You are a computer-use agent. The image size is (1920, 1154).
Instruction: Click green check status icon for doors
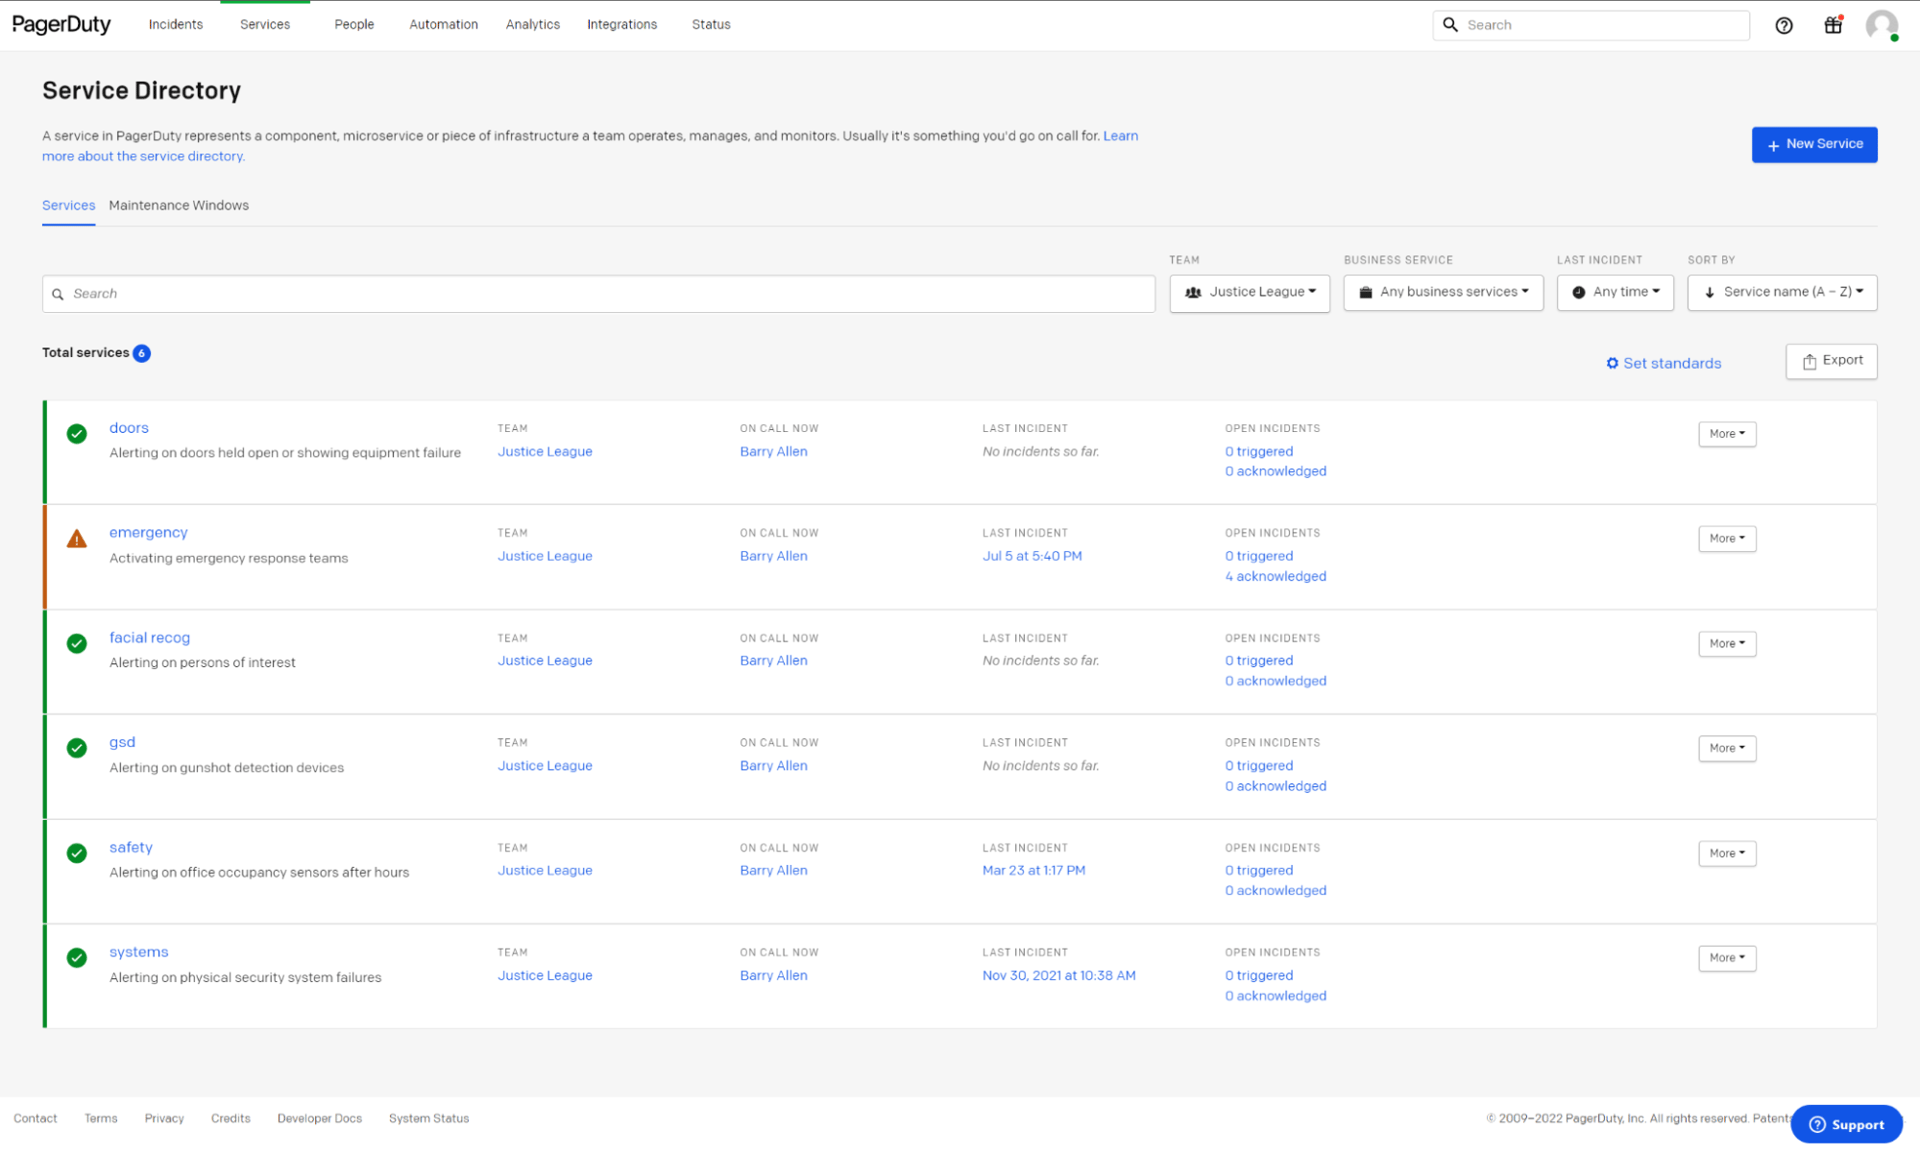[x=77, y=433]
